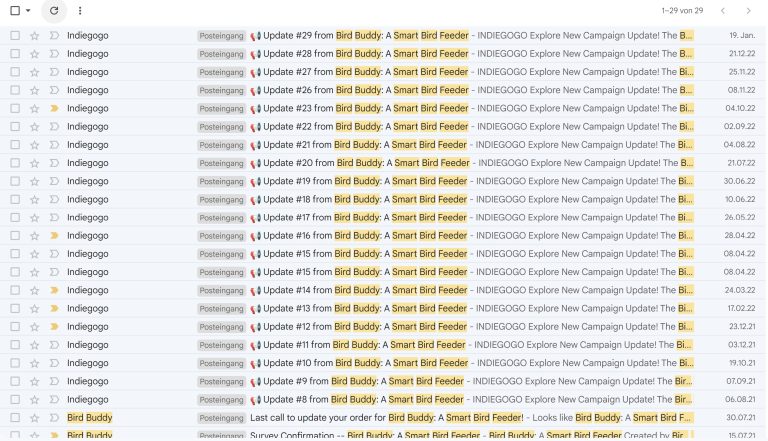Select the Update #14 email checkbox
This screenshot has width=768, height=441.
pyautogui.click(x=15, y=290)
